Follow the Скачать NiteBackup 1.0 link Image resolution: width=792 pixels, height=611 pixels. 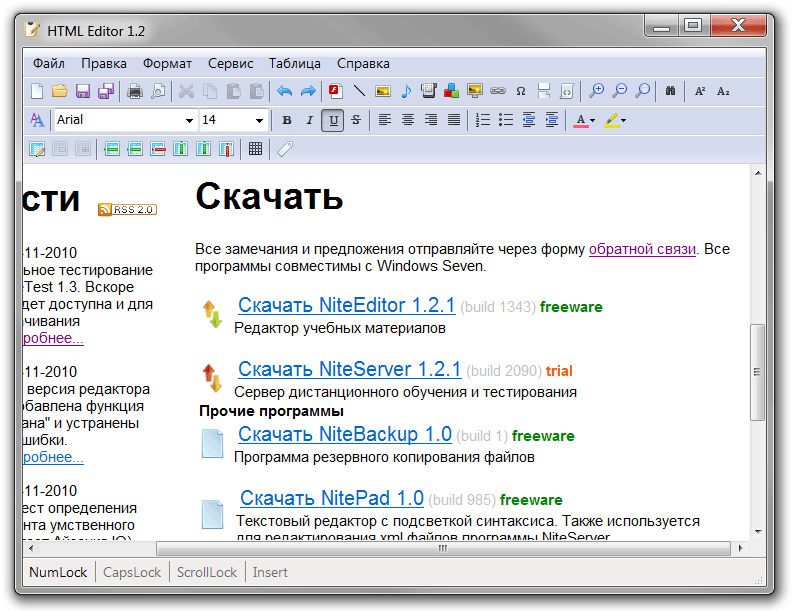(x=345, y=434)
